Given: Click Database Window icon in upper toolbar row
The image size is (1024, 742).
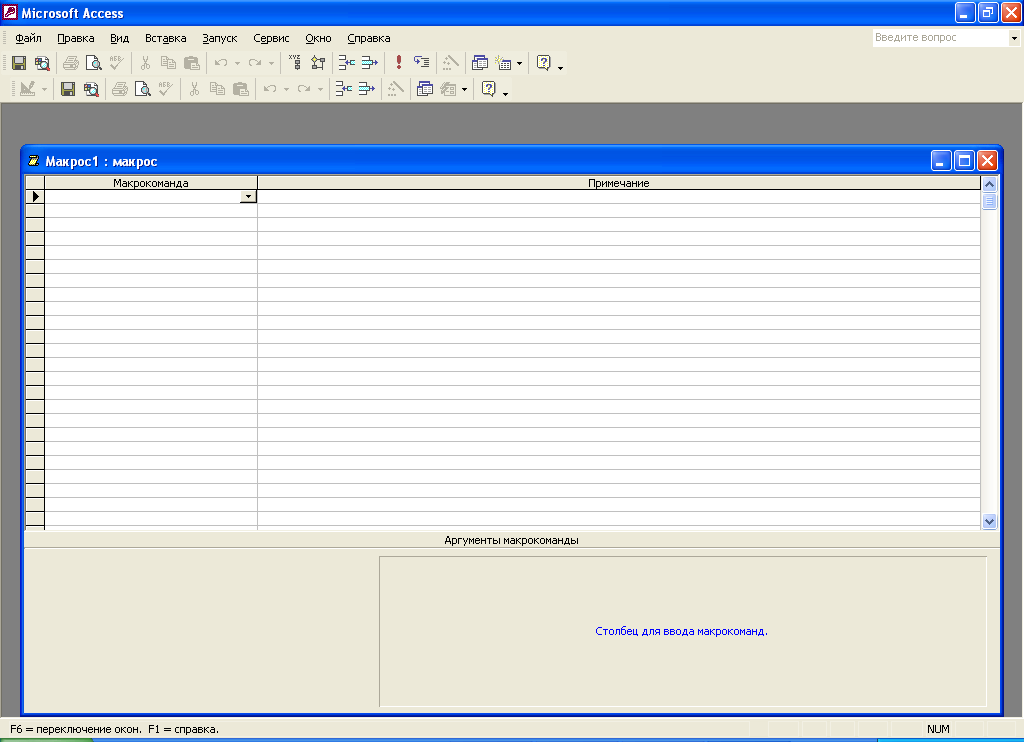Looking at the screenshot, I should point(479,63).
